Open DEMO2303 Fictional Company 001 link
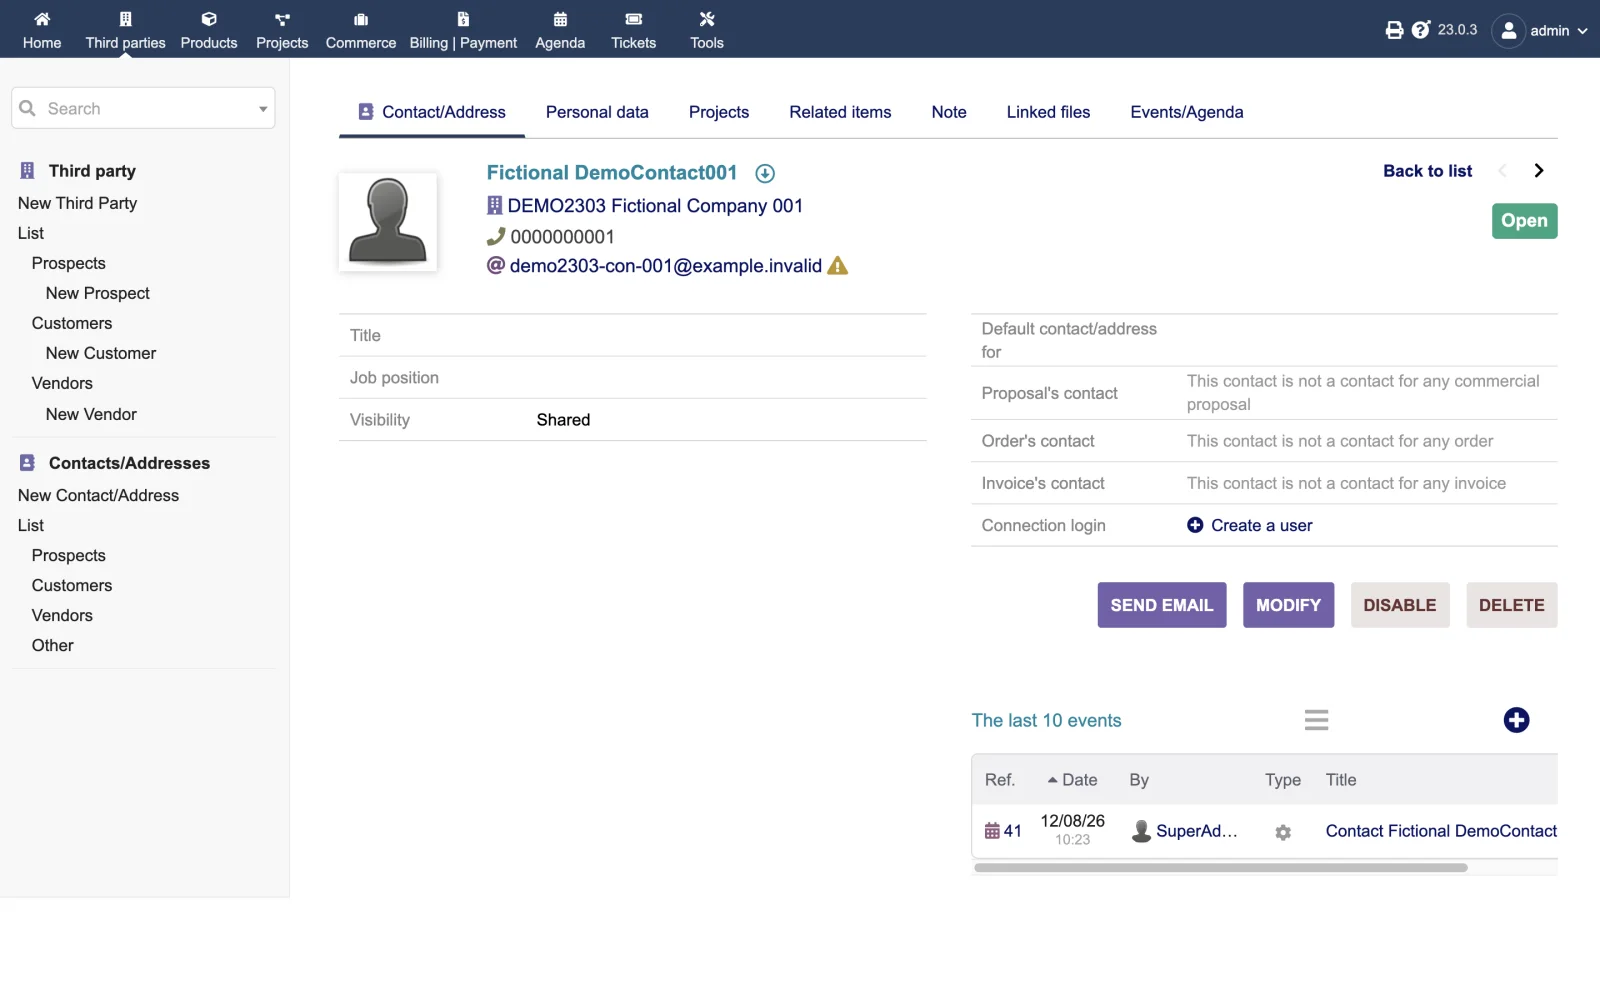The image size is (1600, 1000). (x=655, y=205)
